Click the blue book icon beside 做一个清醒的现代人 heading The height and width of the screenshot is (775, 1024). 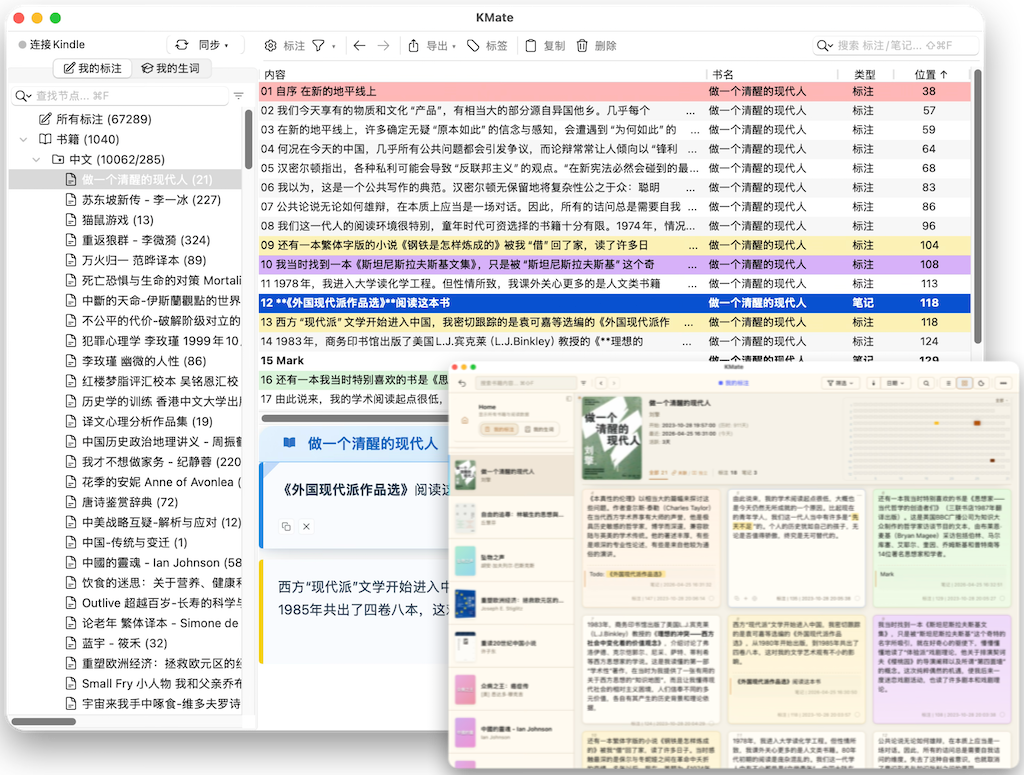(x=289, y=443)
